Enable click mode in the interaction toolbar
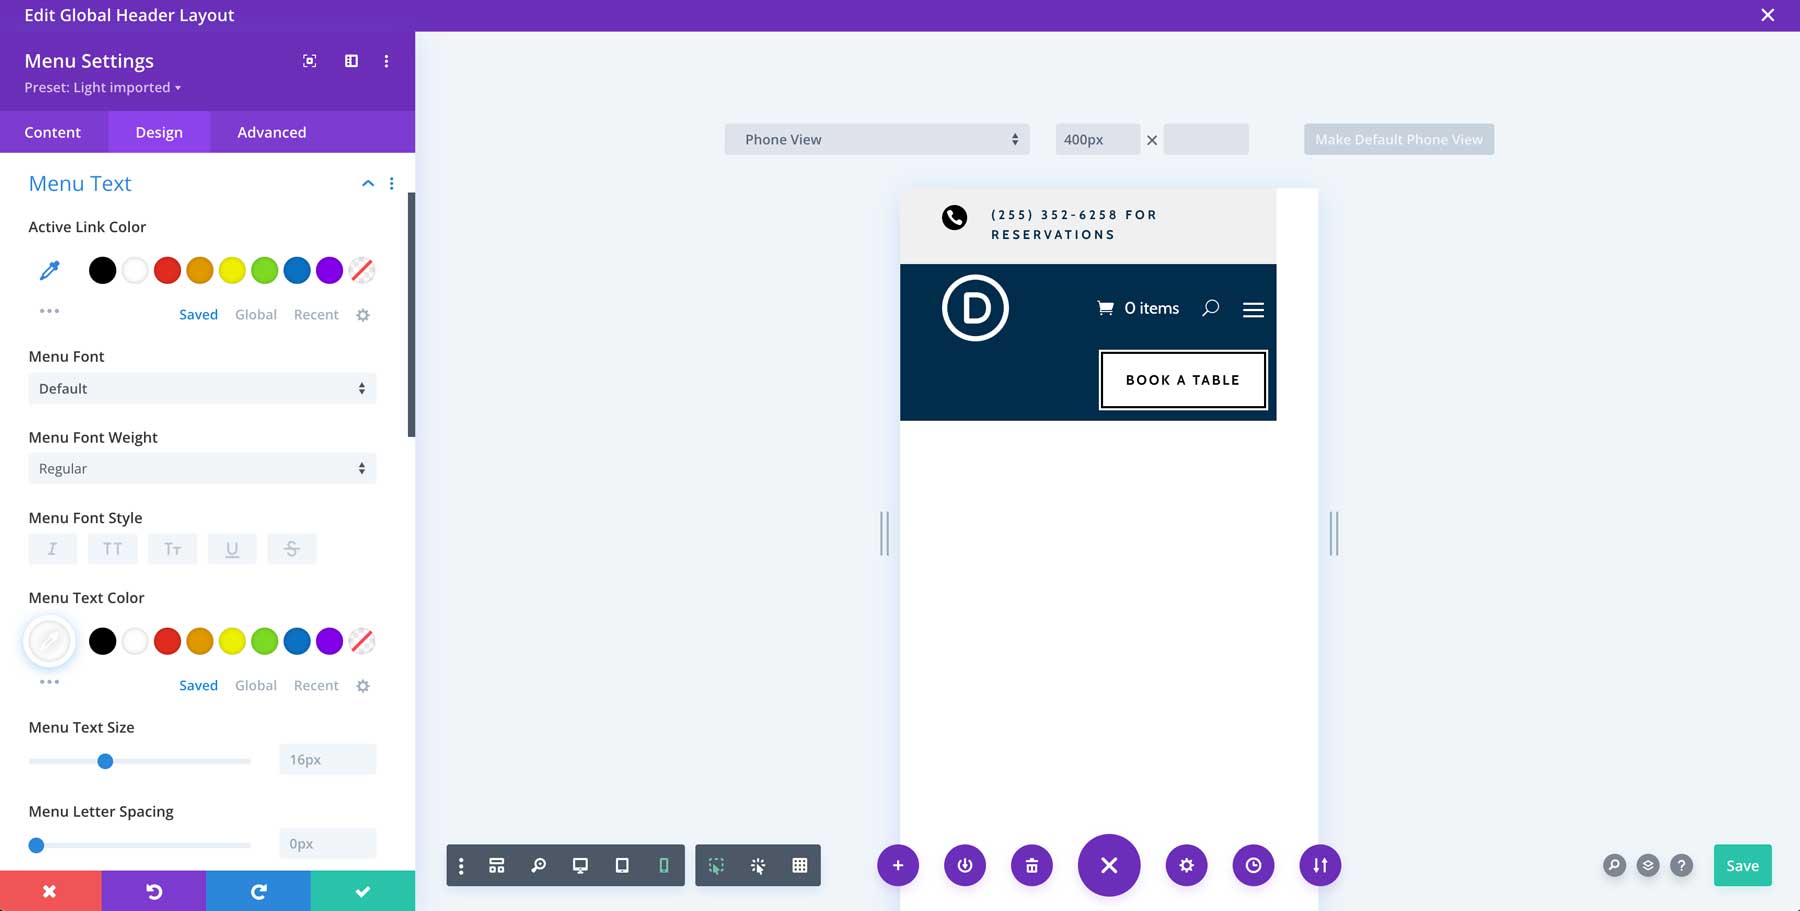1800x911 pixels. [x=758, y=865]
